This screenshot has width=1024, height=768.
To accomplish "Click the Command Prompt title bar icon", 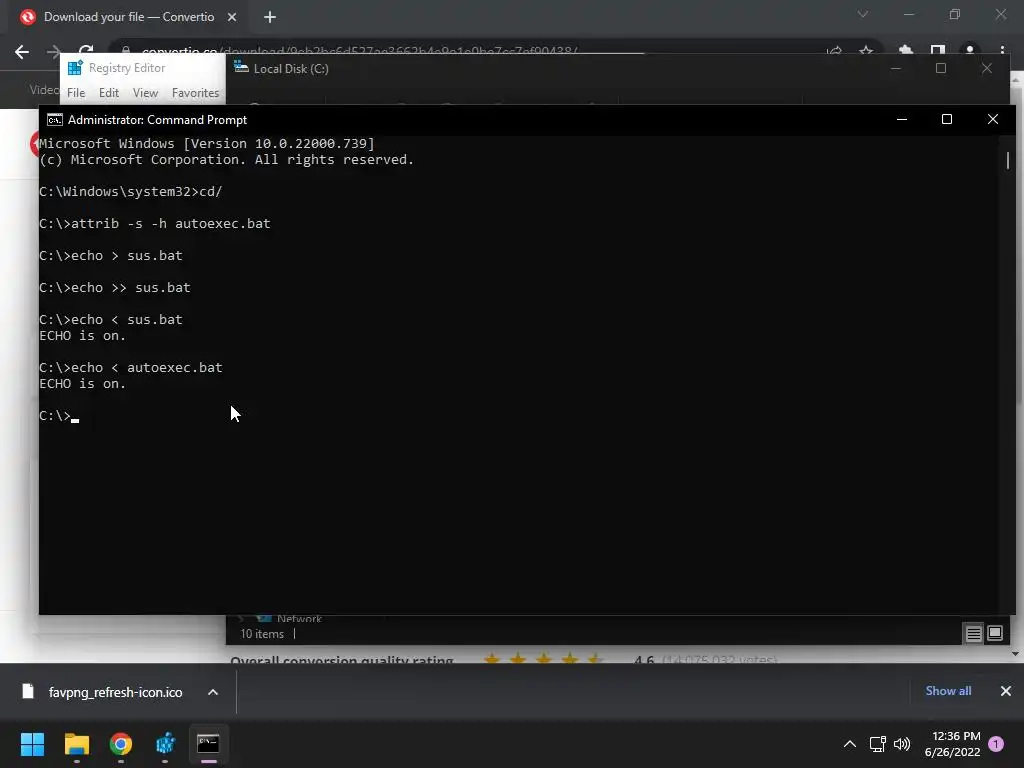I will pos(55,120).
